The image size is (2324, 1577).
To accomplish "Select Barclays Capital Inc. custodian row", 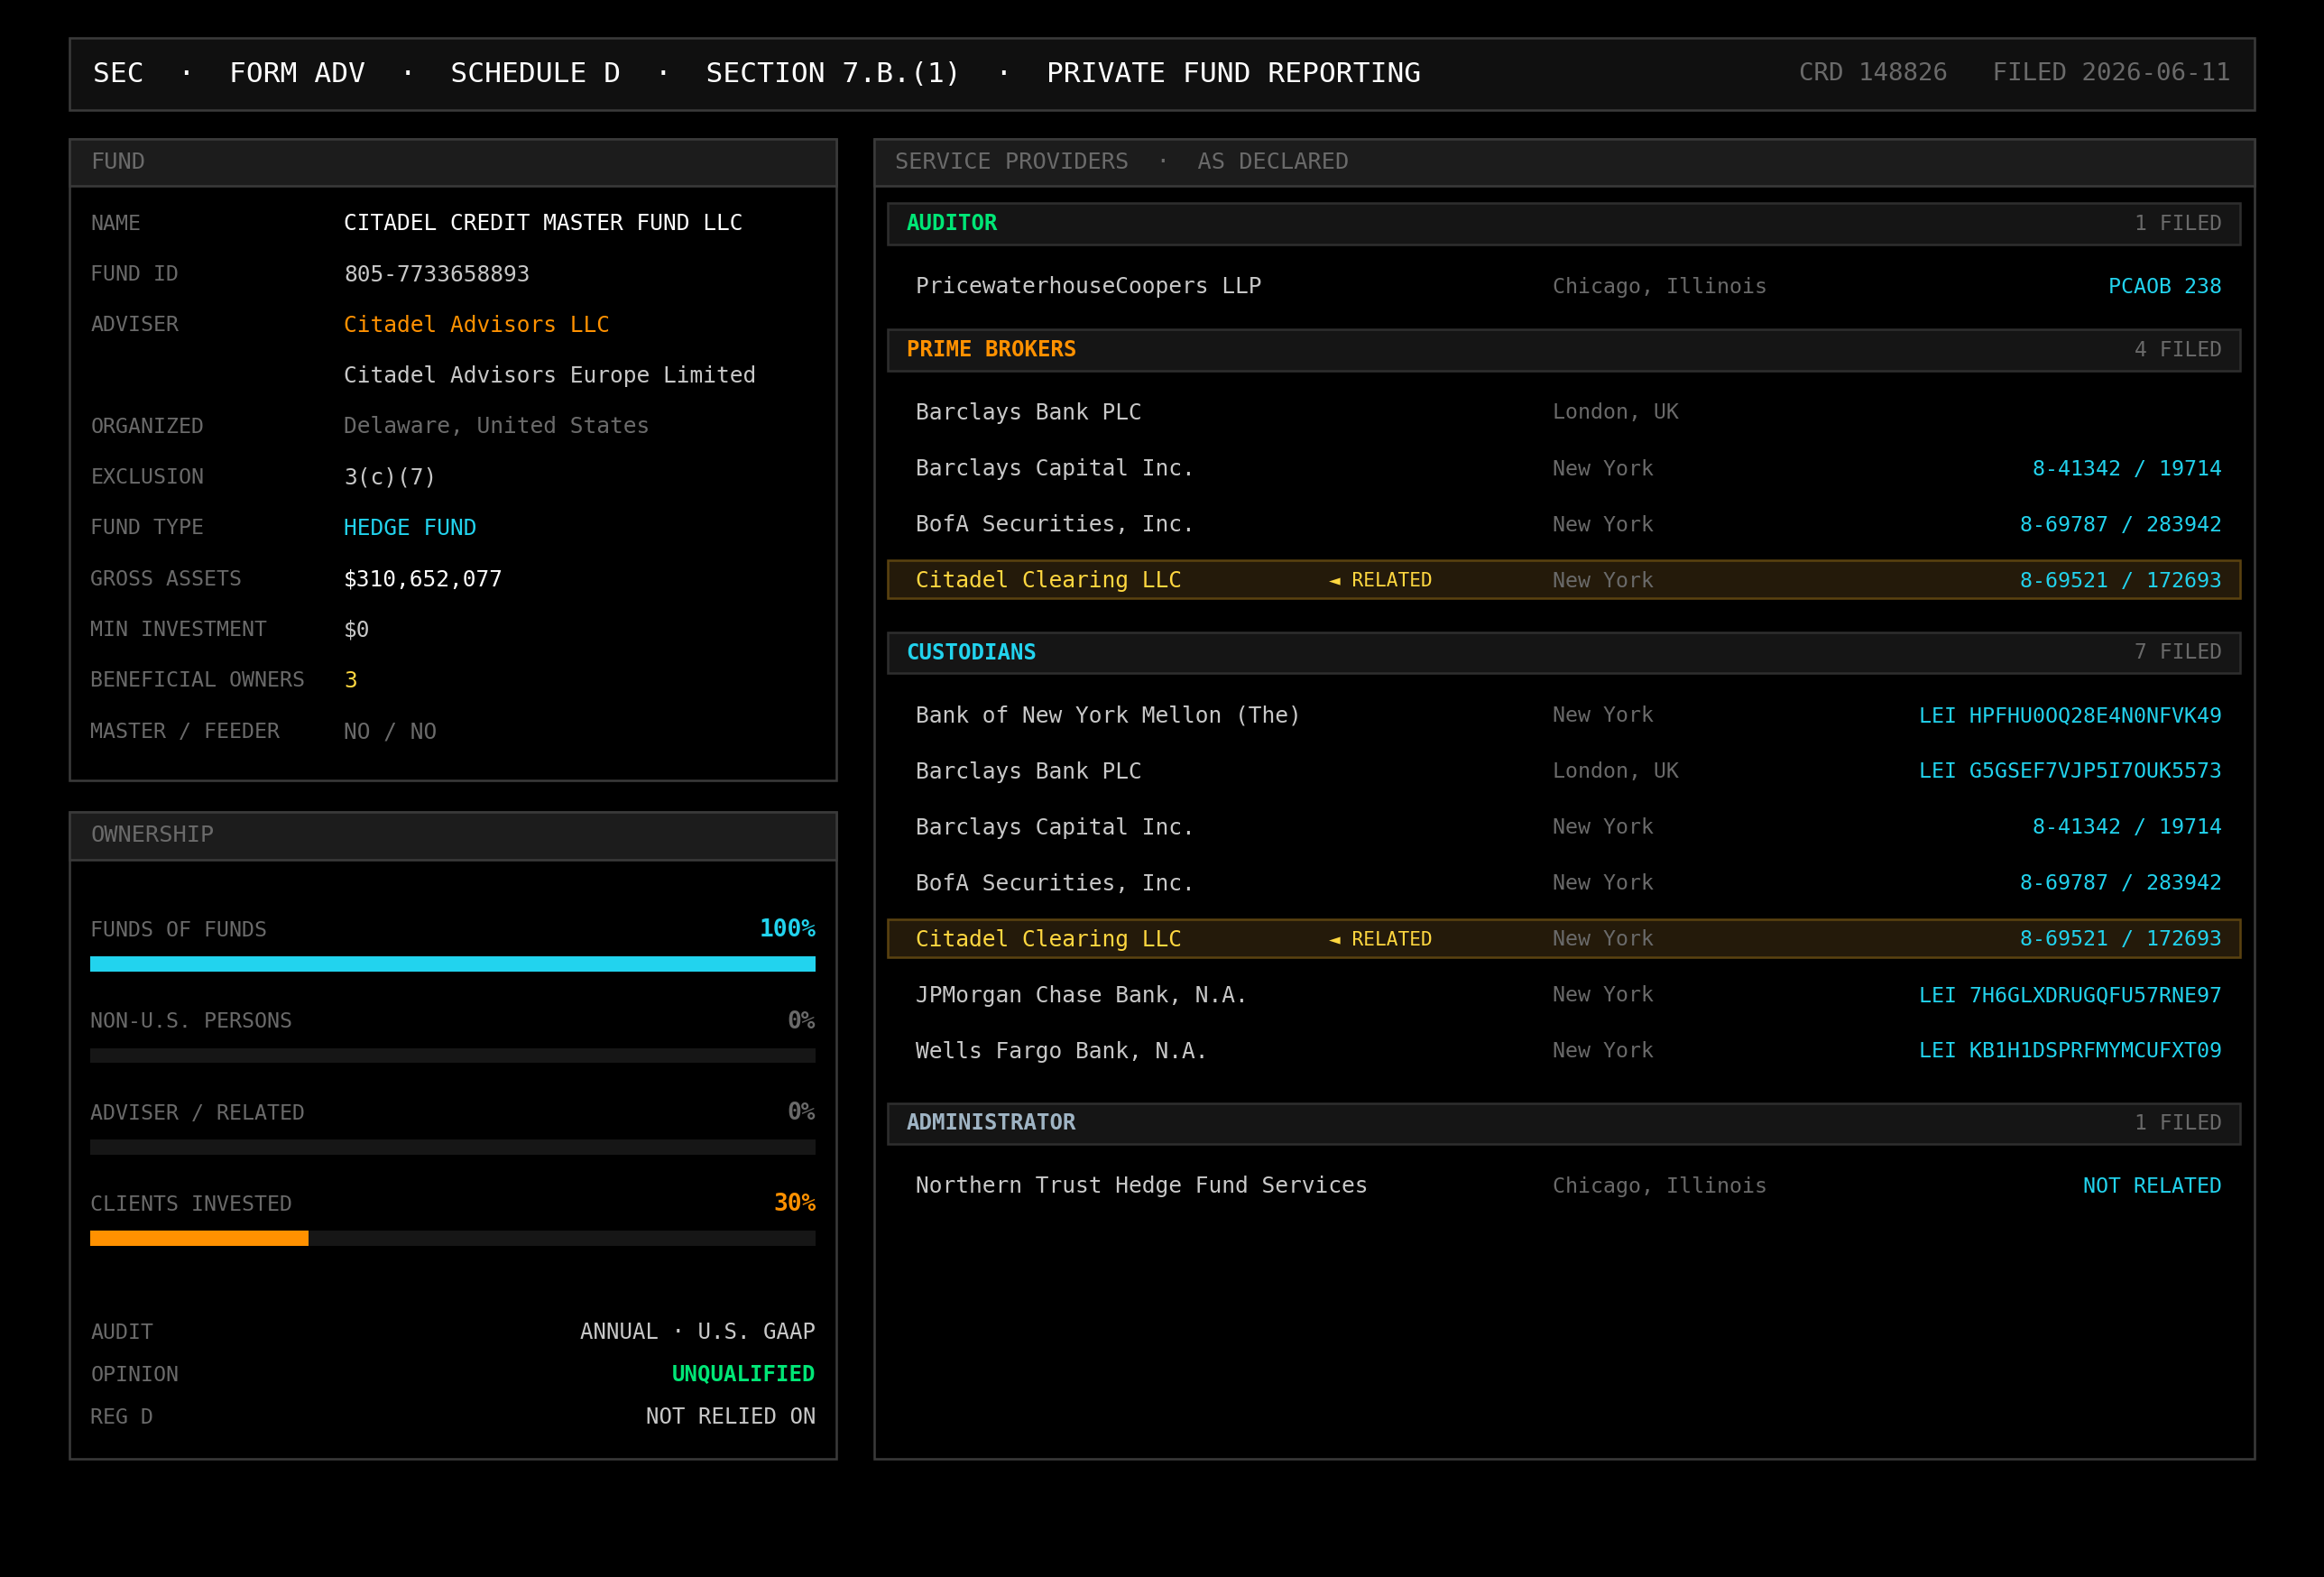I will tap(1563, 827).
